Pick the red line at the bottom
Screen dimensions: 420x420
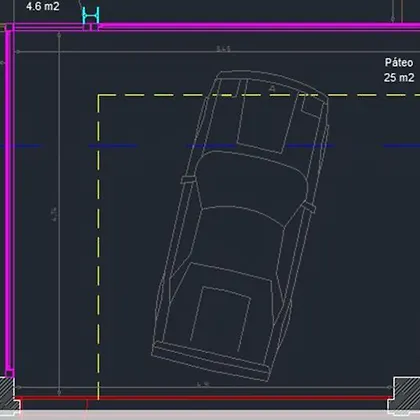pos(203,398)
